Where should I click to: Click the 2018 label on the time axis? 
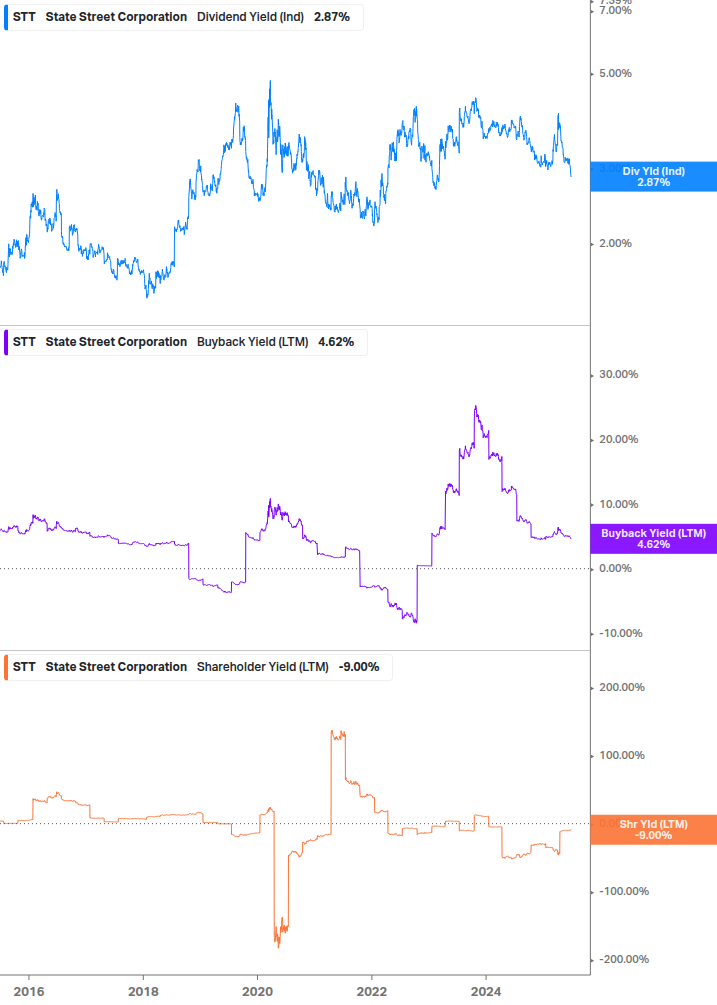point(143,992)
